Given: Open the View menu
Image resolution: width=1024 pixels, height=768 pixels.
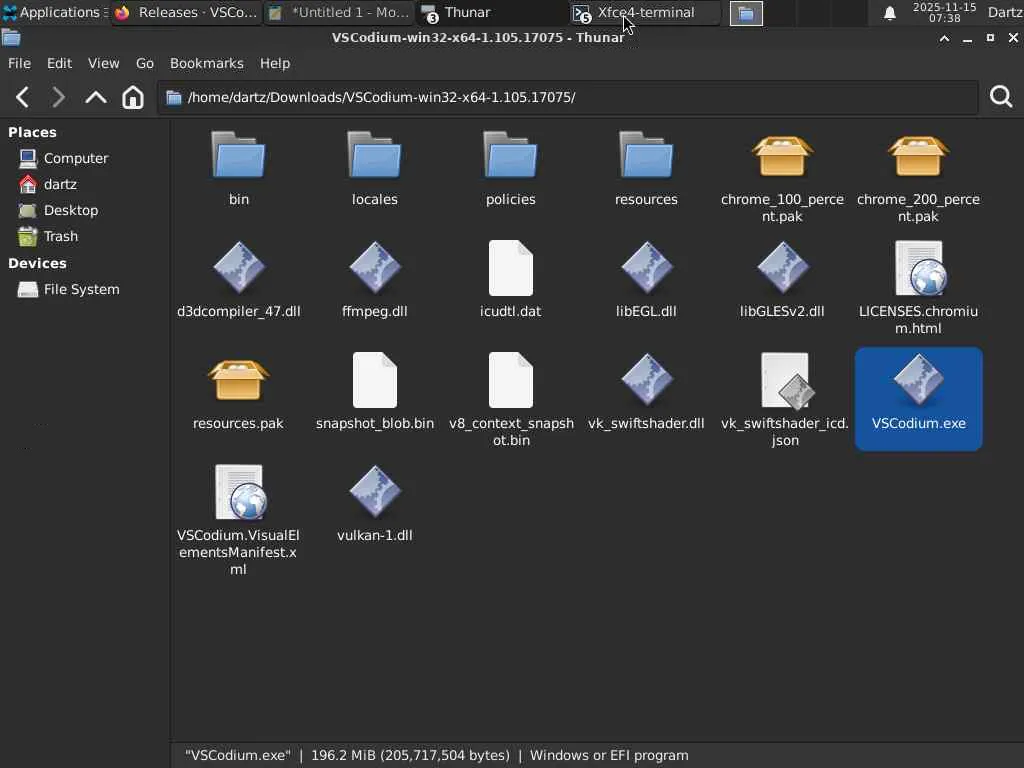Looking at the screenshot, I should [x=104, y=63].
